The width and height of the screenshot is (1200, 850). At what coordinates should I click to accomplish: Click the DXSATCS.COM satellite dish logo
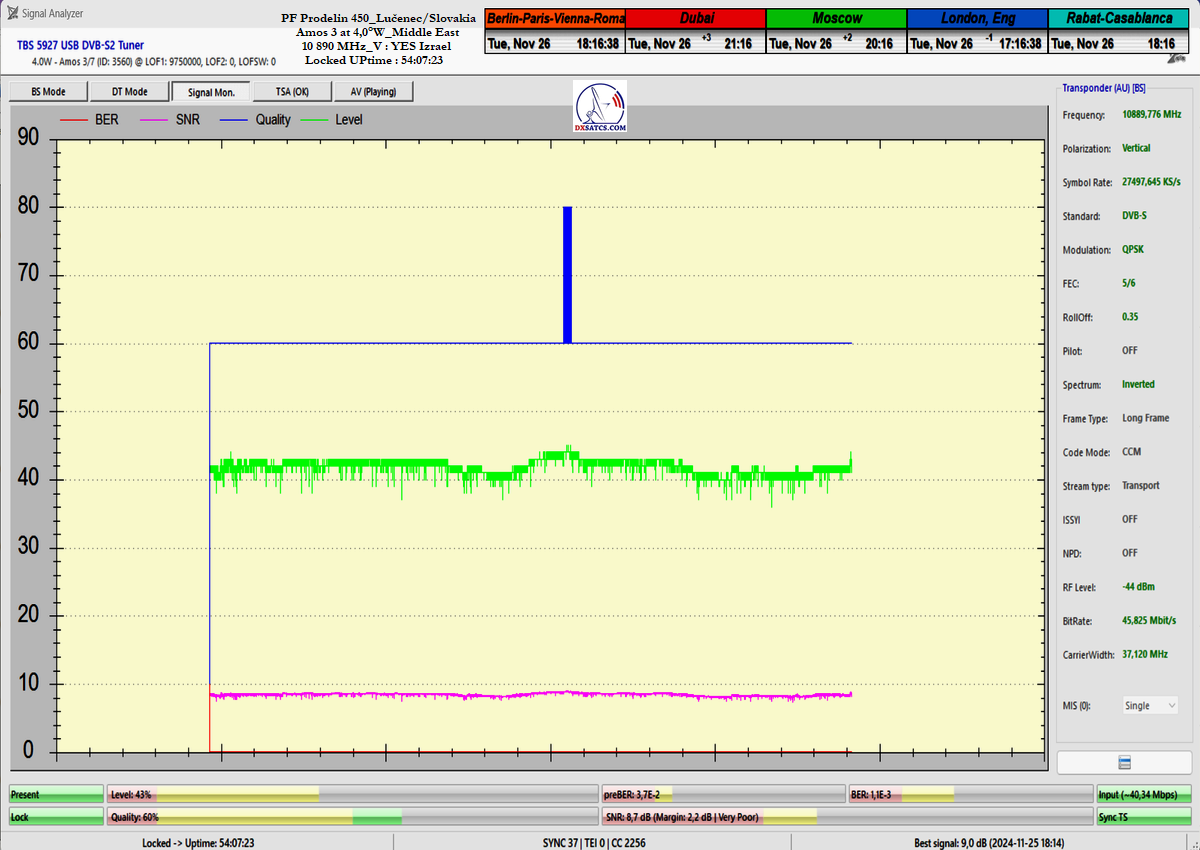(x=600, y=107)
